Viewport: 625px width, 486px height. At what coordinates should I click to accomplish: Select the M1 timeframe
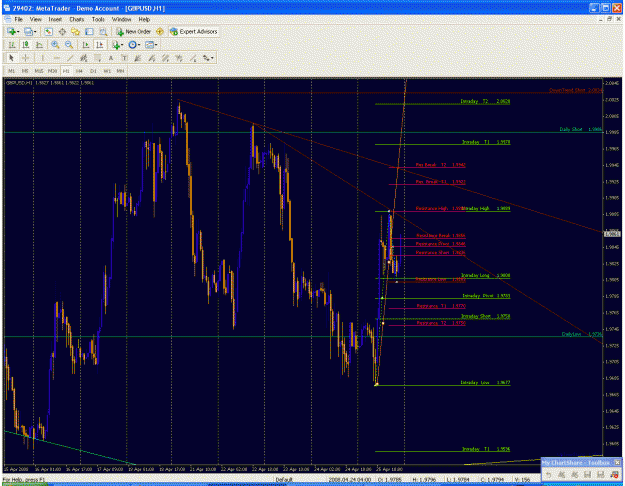[11, 71]
